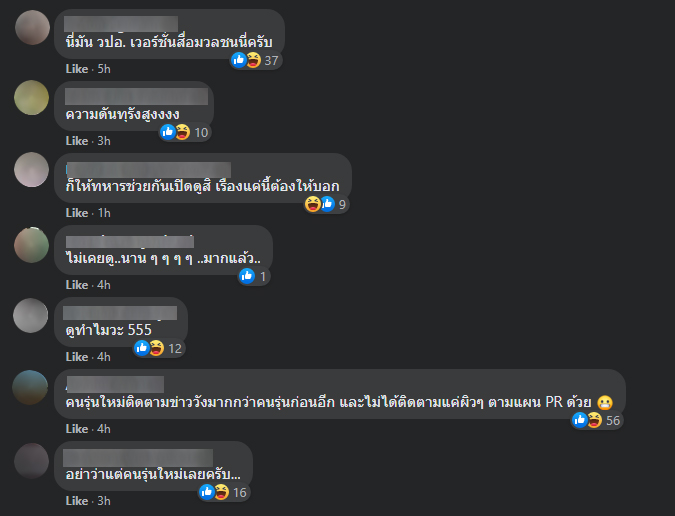This screenshot has width=675, height=516.
Task: Open the 1h timestamp link
Action: click(104, 213)
